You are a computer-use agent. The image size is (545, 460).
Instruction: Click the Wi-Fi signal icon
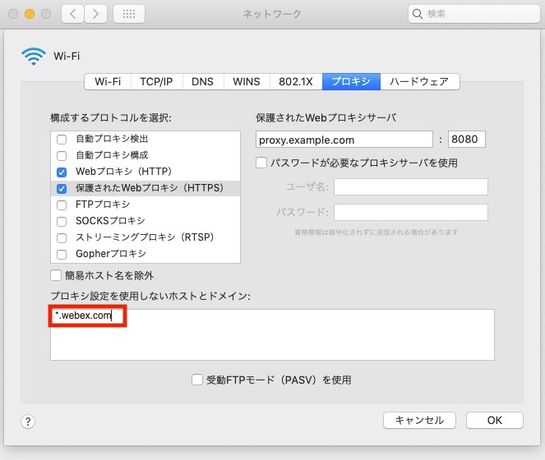coord(33,56)
